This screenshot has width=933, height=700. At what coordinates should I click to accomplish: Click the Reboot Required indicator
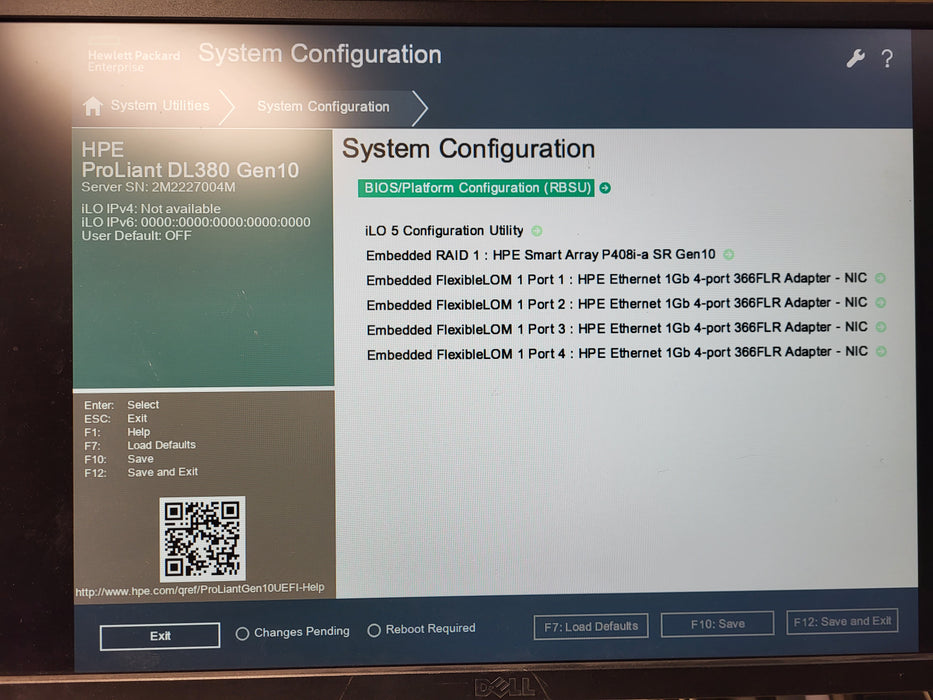(x=422, y=629)
